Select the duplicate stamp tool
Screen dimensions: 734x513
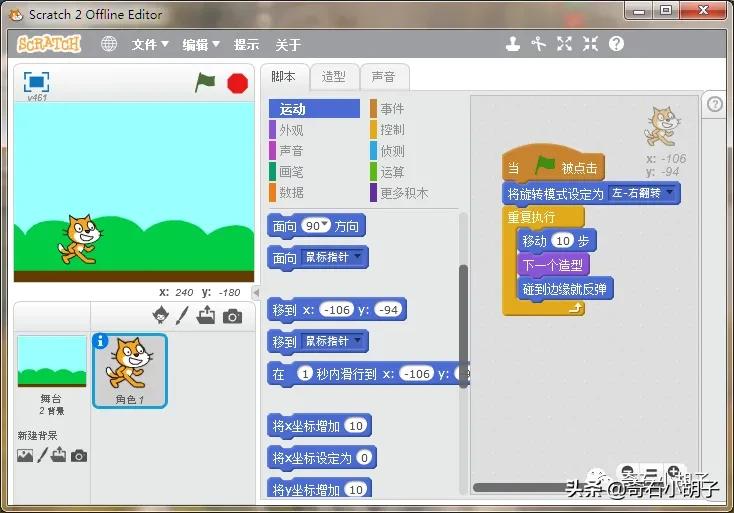513,44
